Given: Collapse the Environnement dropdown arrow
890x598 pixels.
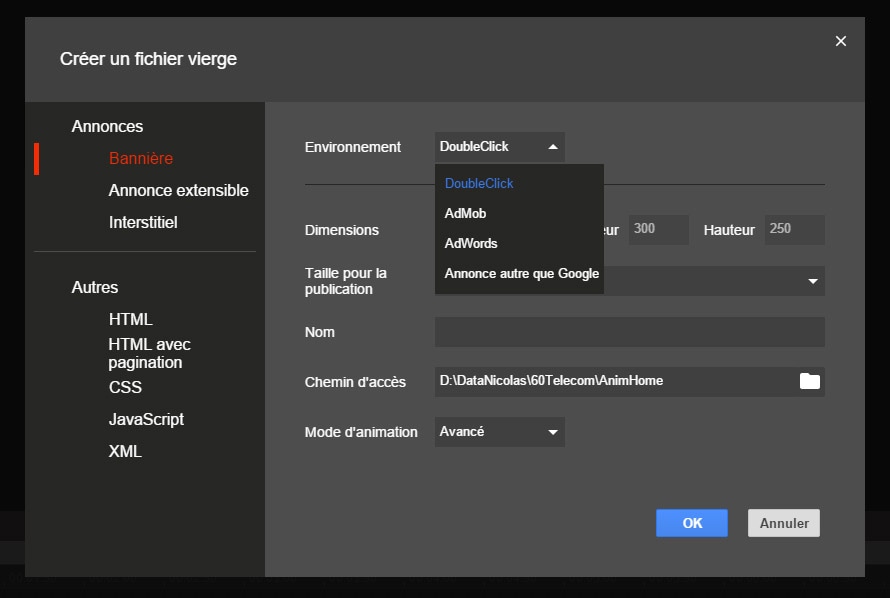Looking at the screenshot, I should coord(553,147).
